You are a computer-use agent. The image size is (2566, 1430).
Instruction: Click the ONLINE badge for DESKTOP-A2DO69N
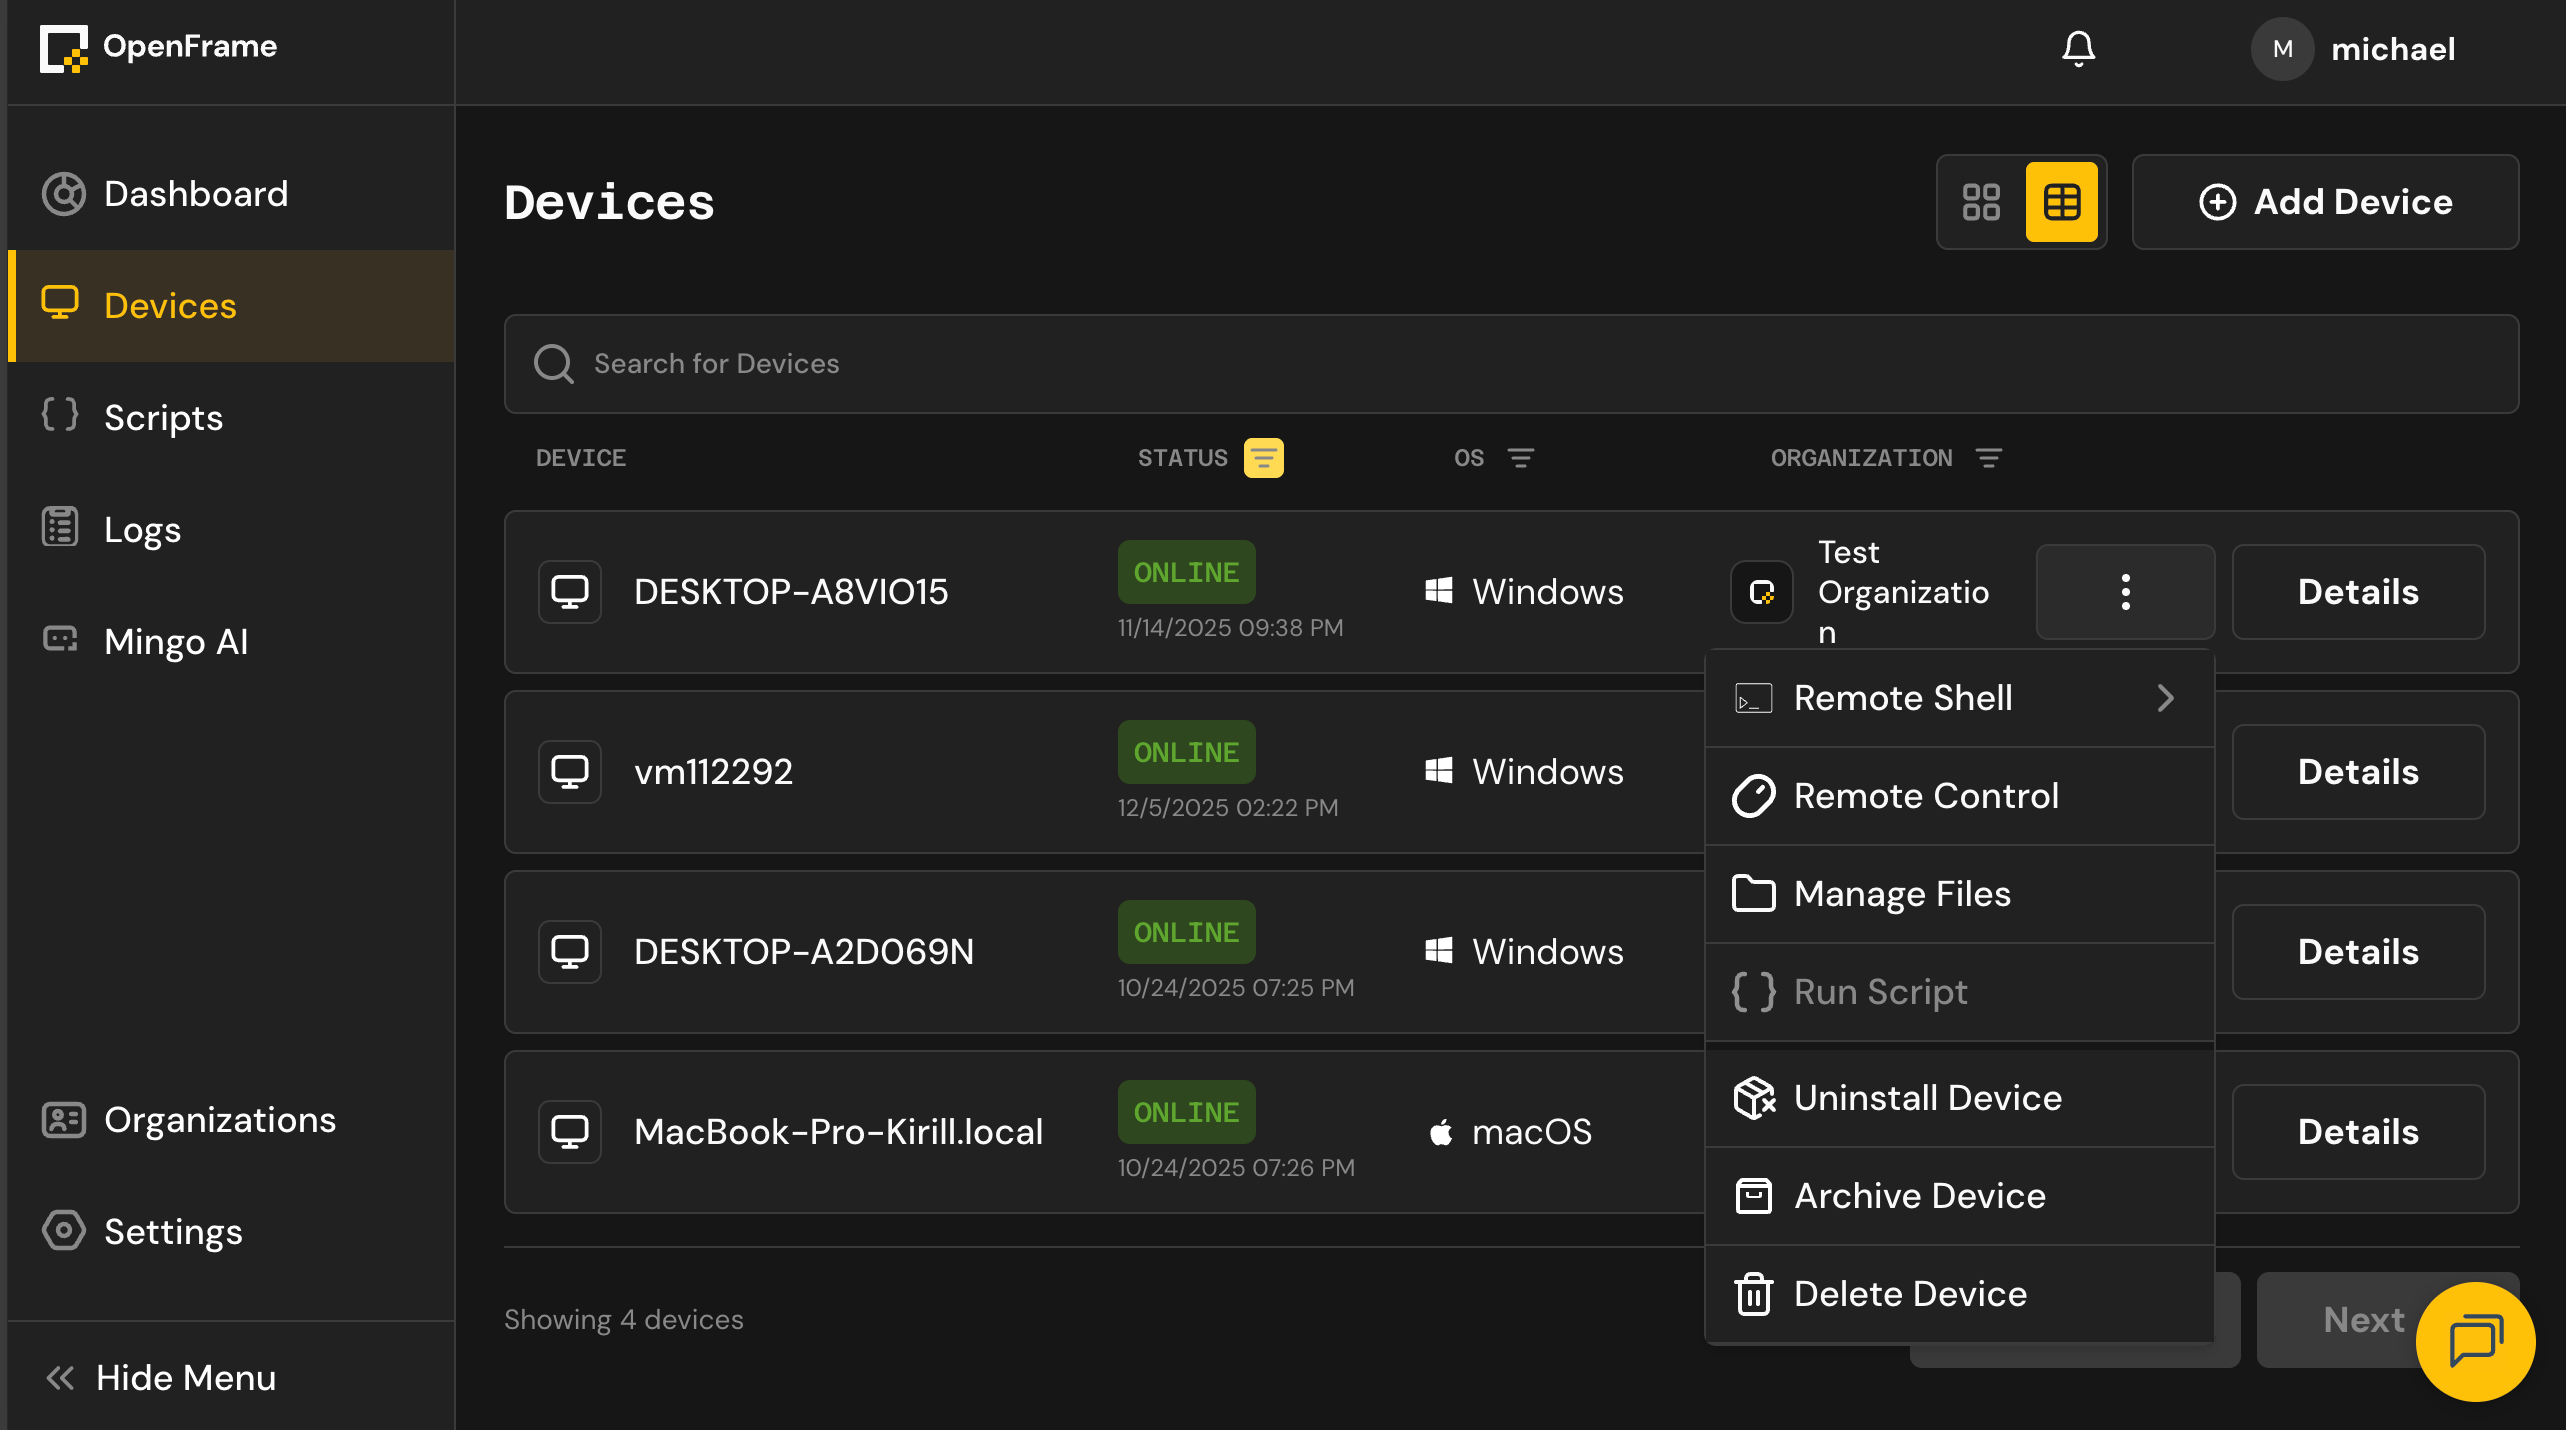1186,932
